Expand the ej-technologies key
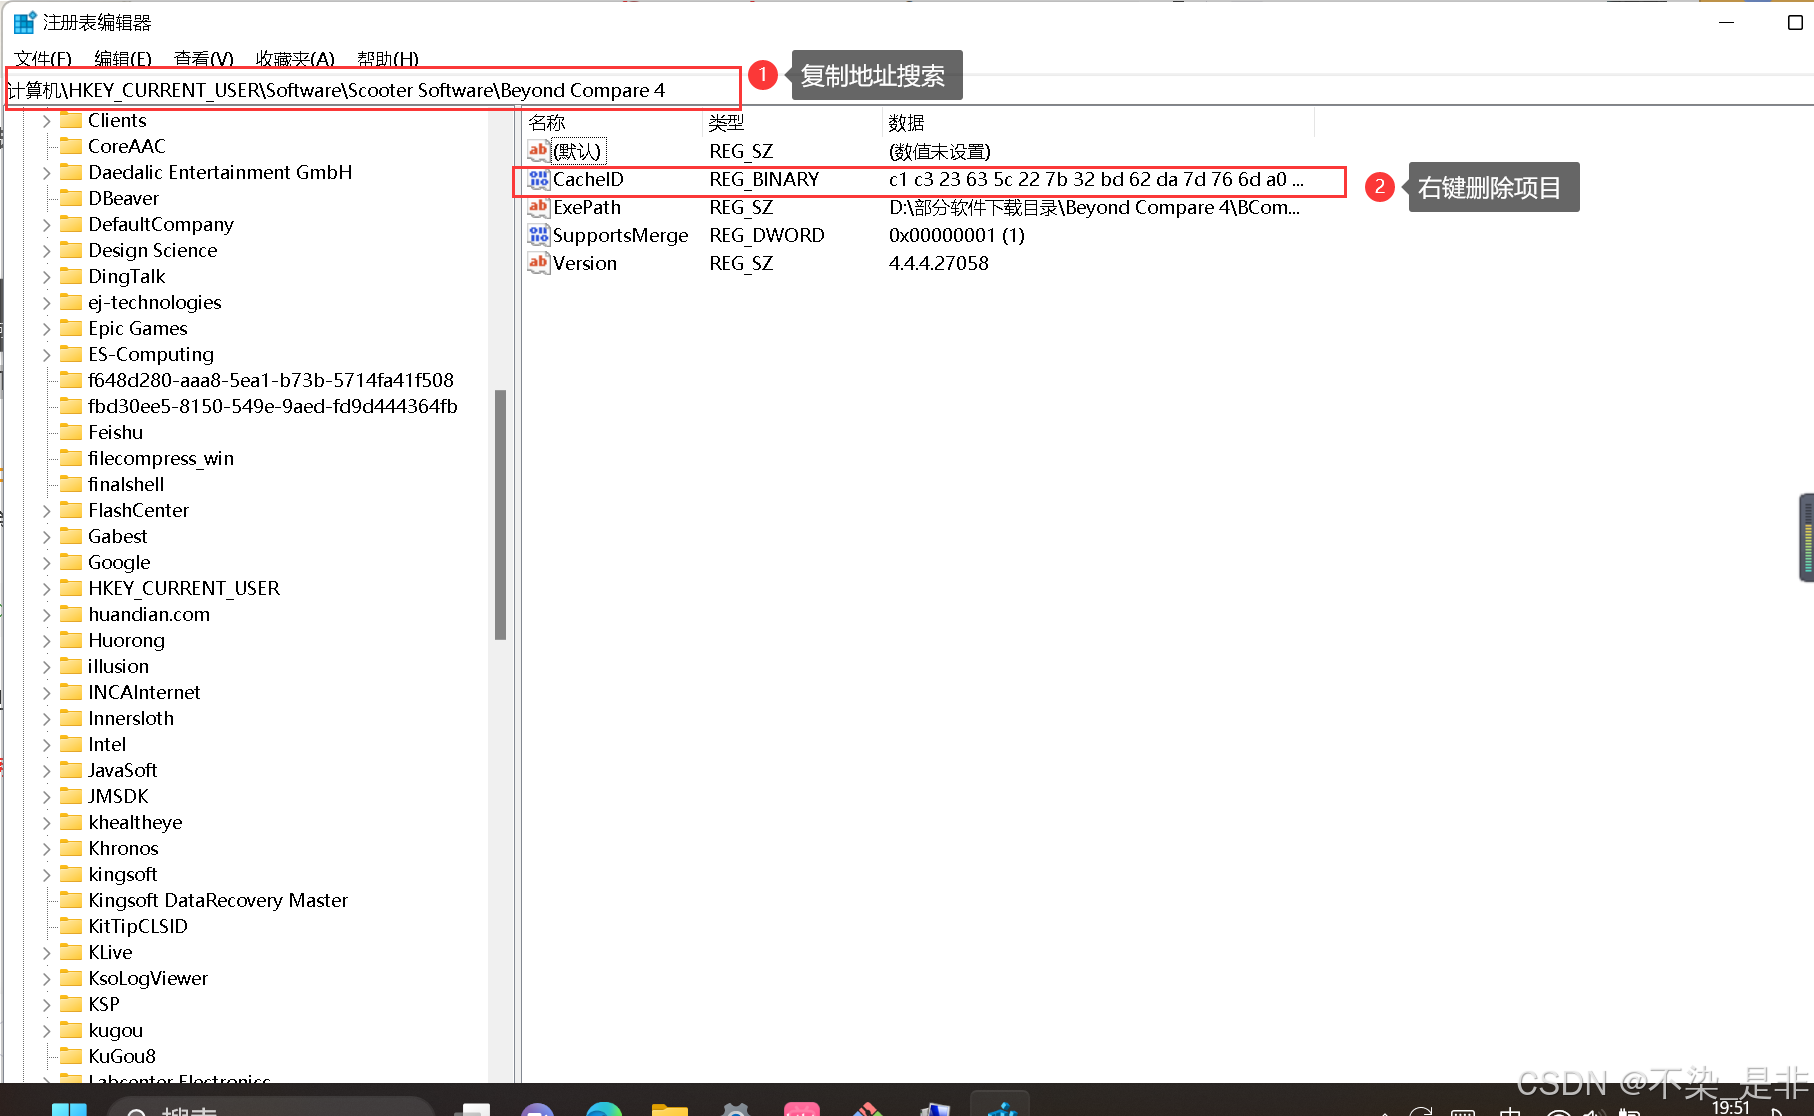1814x1116 pixels. 46,302
